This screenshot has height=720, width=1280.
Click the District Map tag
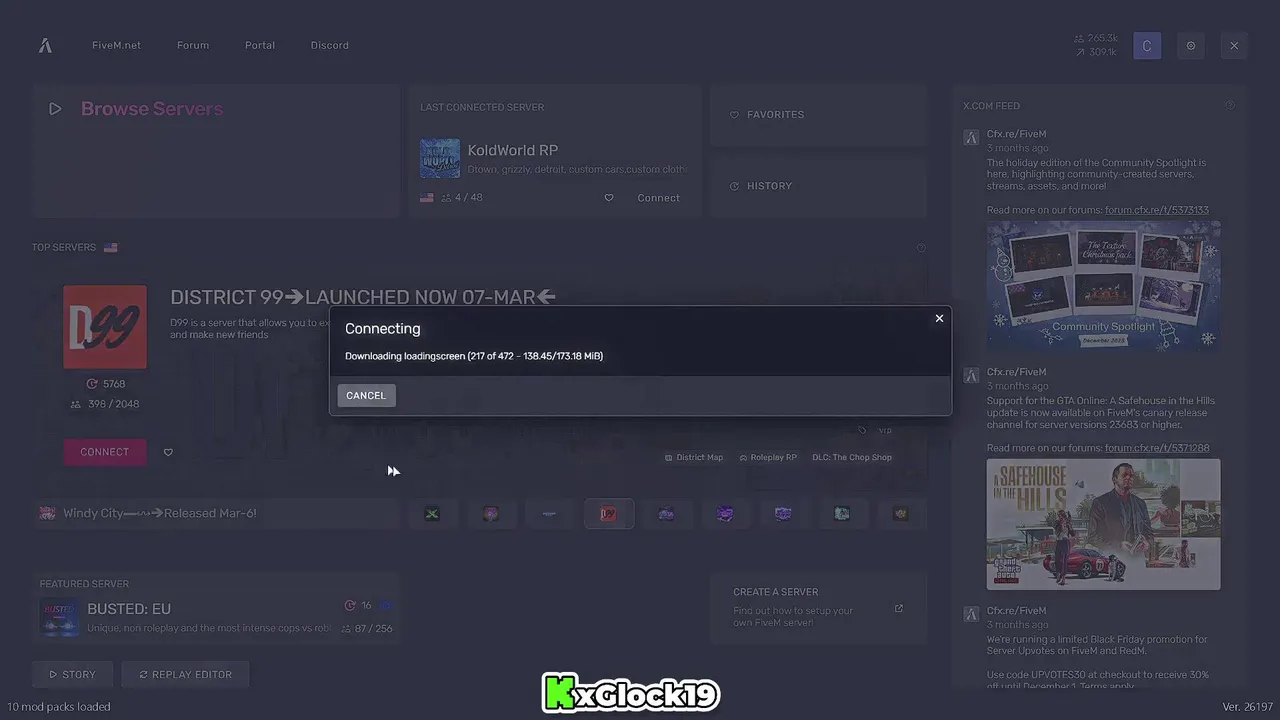[694, 458]
